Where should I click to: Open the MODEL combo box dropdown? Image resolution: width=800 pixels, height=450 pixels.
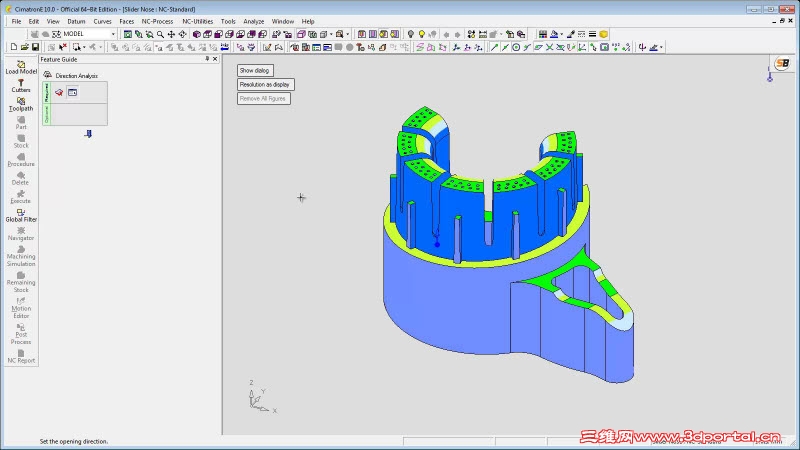pos(113,34)
